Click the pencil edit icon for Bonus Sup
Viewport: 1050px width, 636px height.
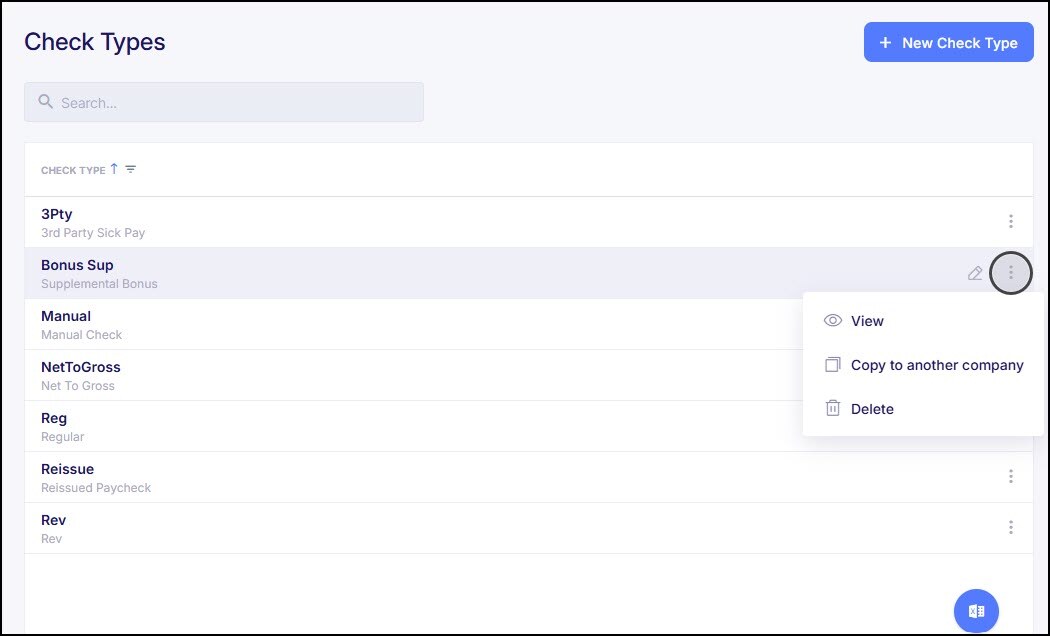click(x=975, y=273)
